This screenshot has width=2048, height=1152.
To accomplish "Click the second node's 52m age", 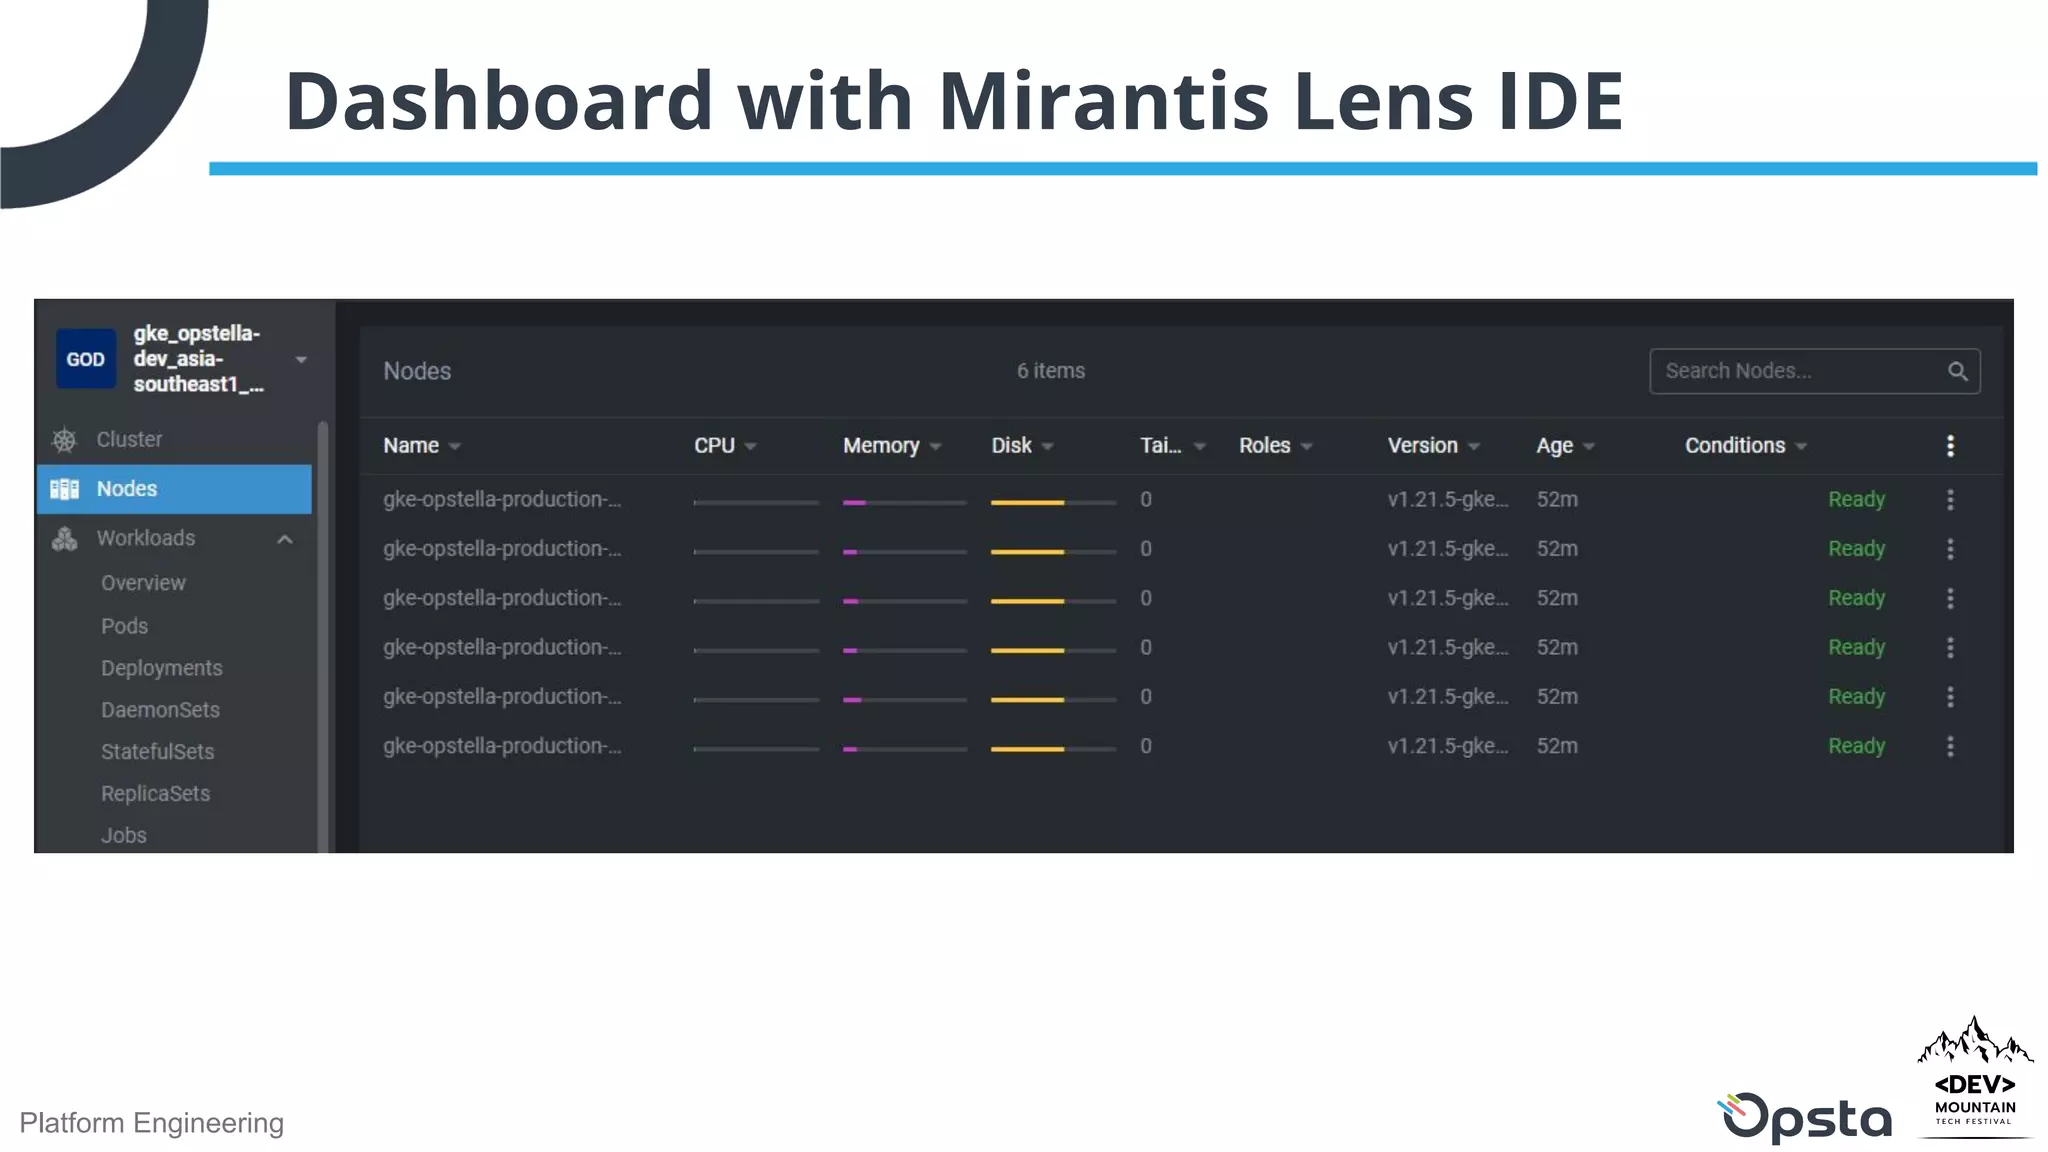I will point(1557,549).
